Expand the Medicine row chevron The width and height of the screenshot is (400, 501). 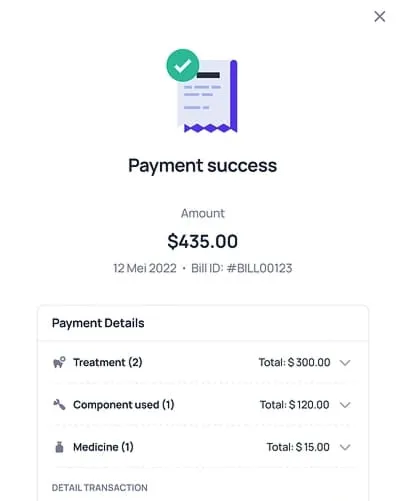345,447
